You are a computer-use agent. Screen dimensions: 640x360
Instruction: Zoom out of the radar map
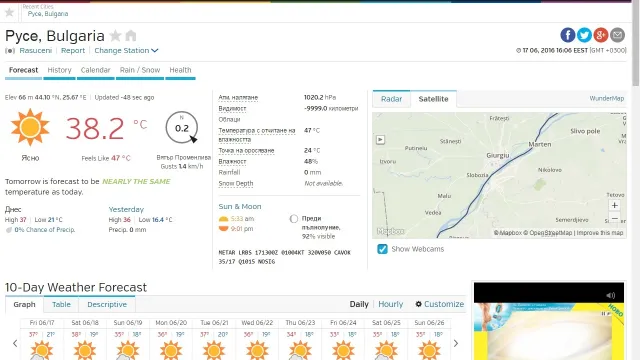pyautogui.click(x=614, y=218)
